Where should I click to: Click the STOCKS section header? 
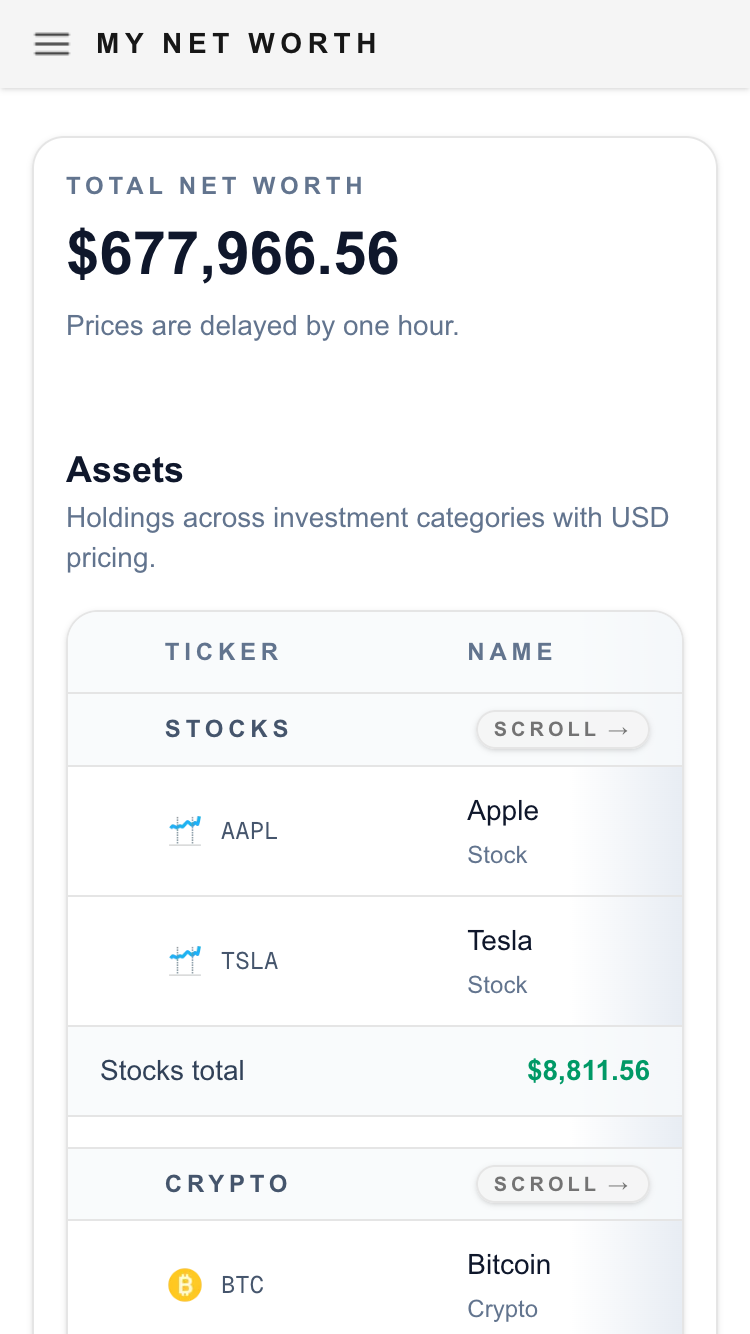pyautogui.click(x=228, y=729)
